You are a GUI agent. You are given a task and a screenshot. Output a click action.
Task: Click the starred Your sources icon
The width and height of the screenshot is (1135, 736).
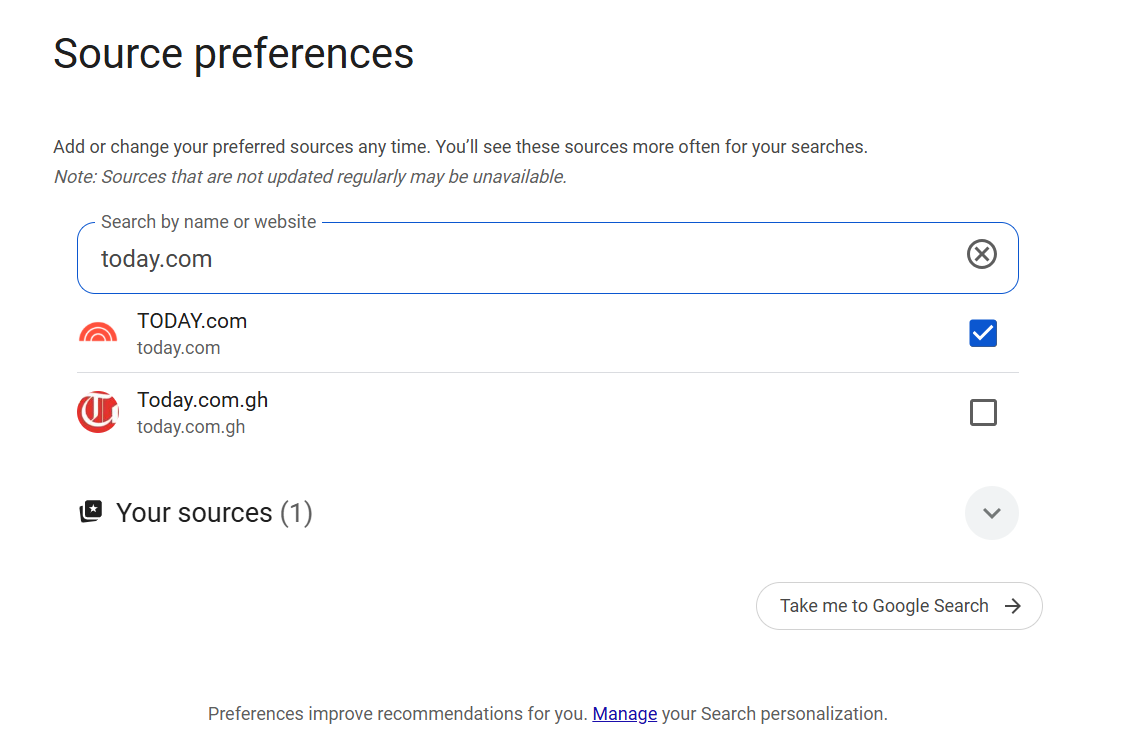click(91, 512)
